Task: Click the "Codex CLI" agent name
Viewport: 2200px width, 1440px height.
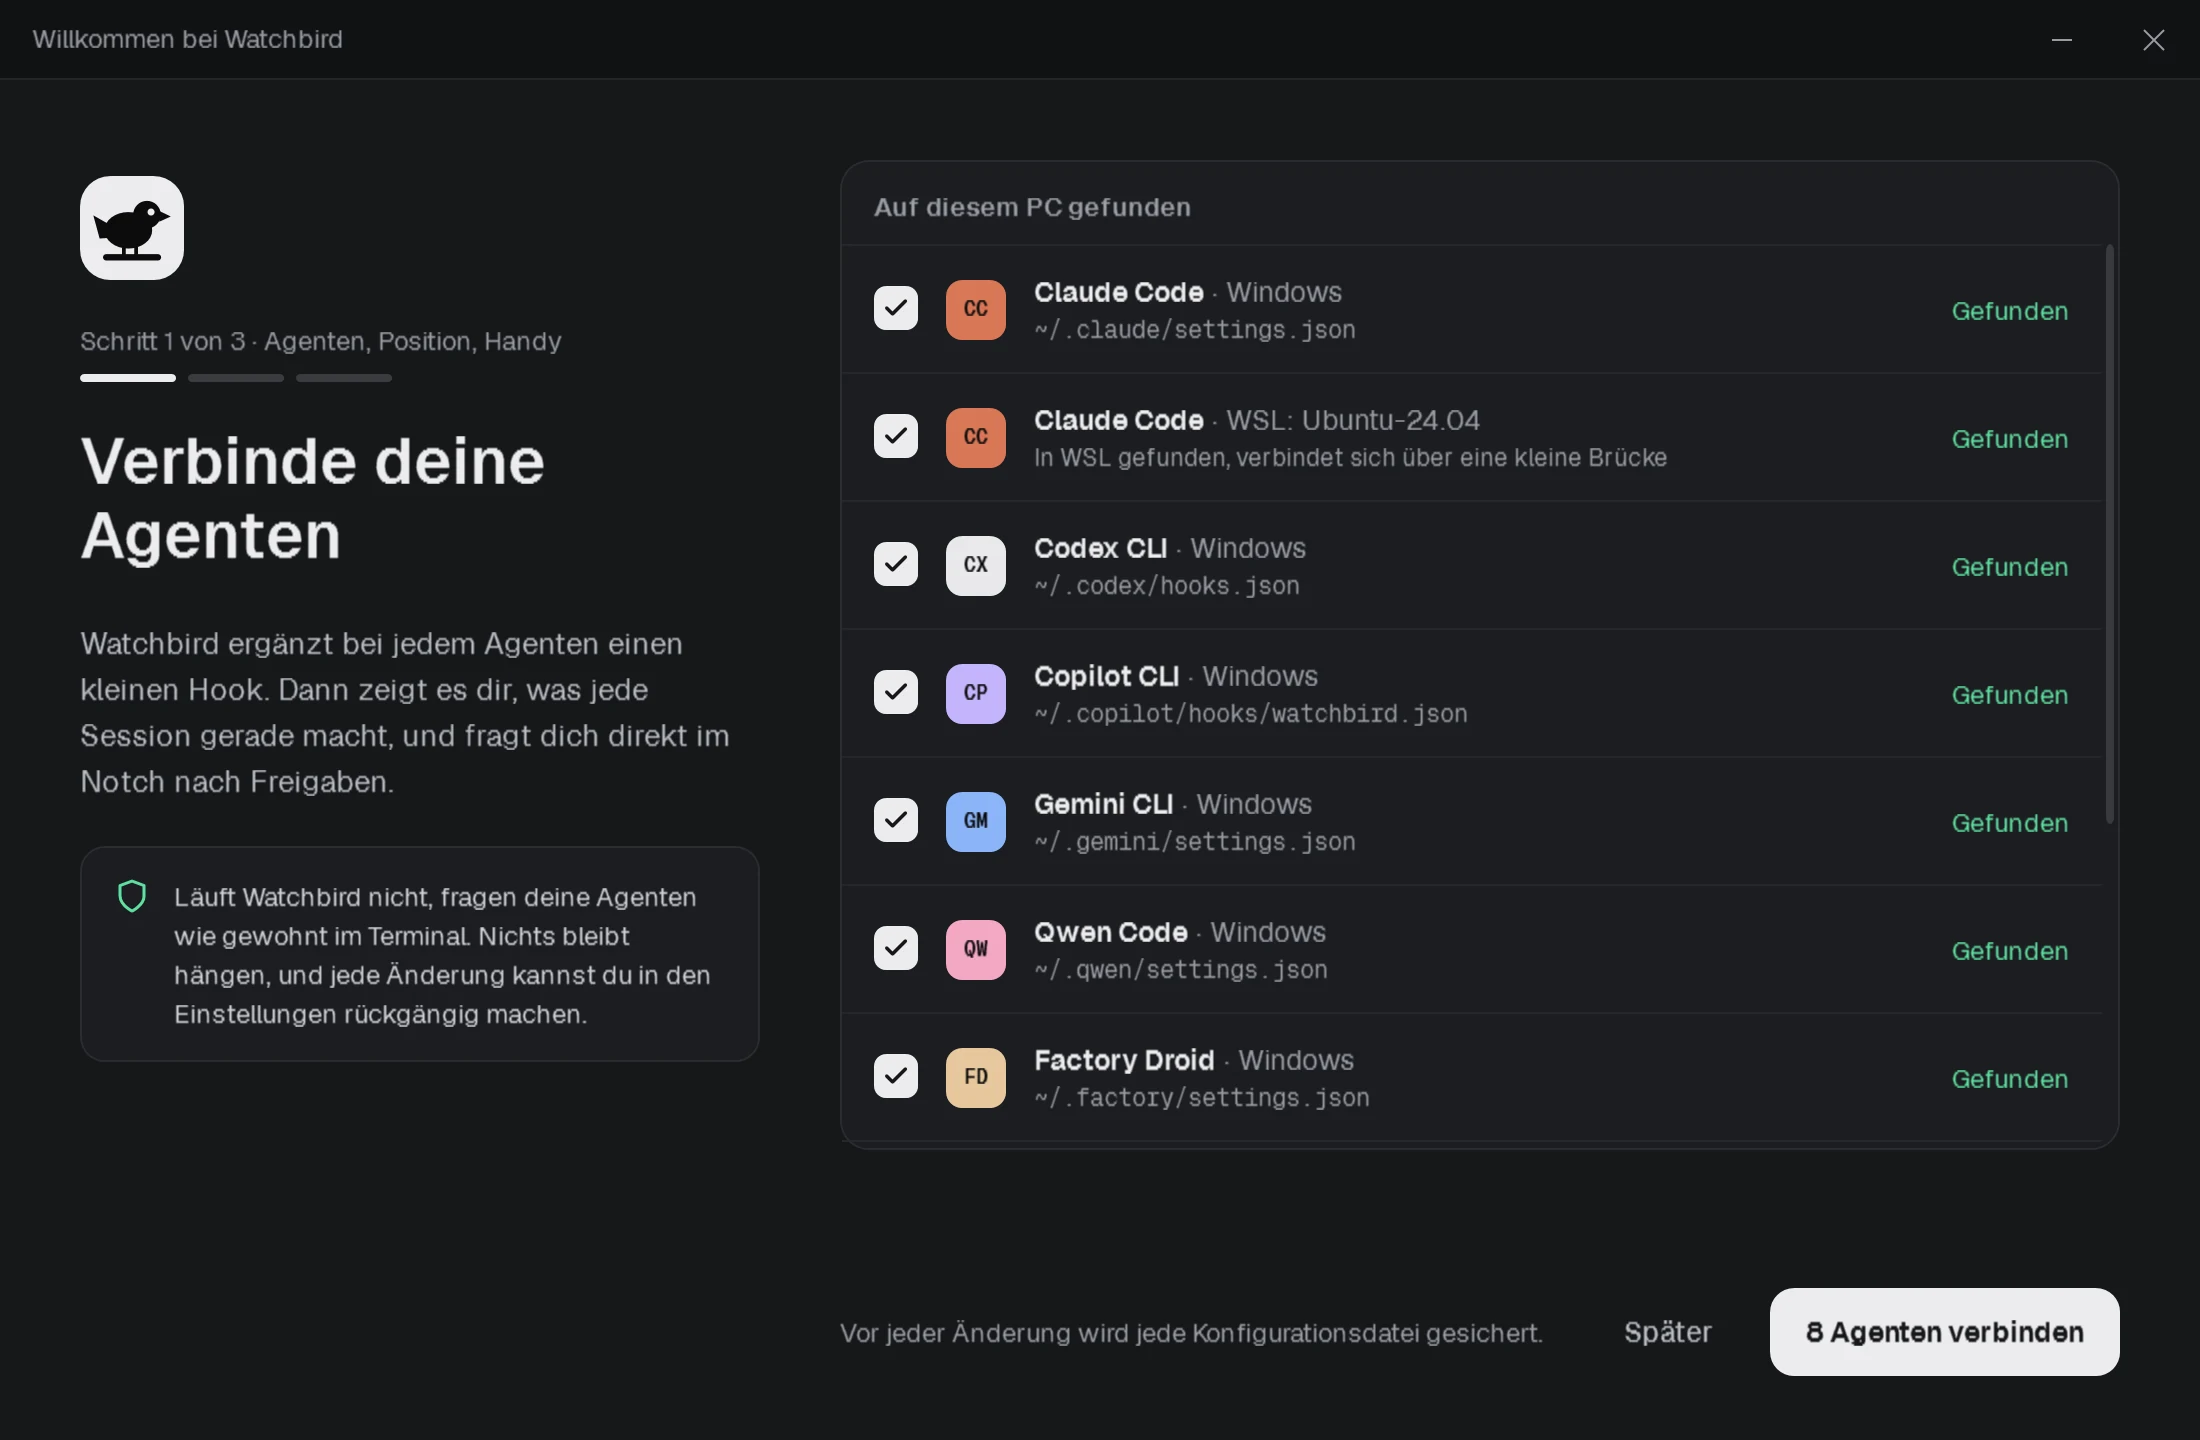Action: pyautogui.click(x=1100, y=548)
